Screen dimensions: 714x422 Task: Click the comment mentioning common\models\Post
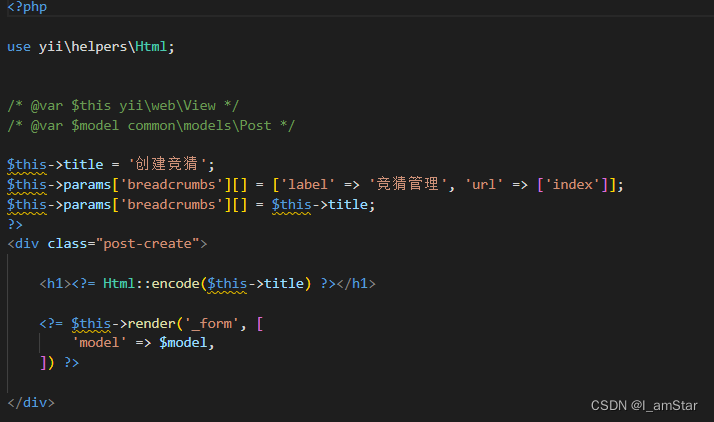(151, 126)
